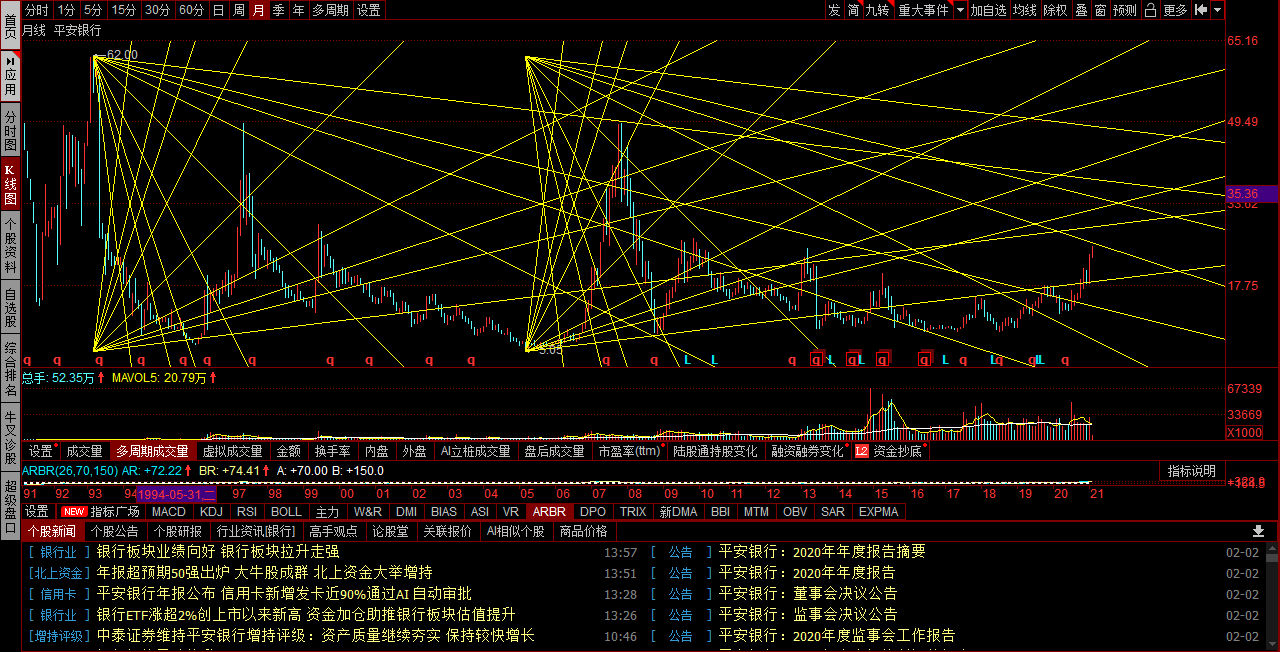
Task: Switch to 季 quarterly period
Action: point(278,10)
